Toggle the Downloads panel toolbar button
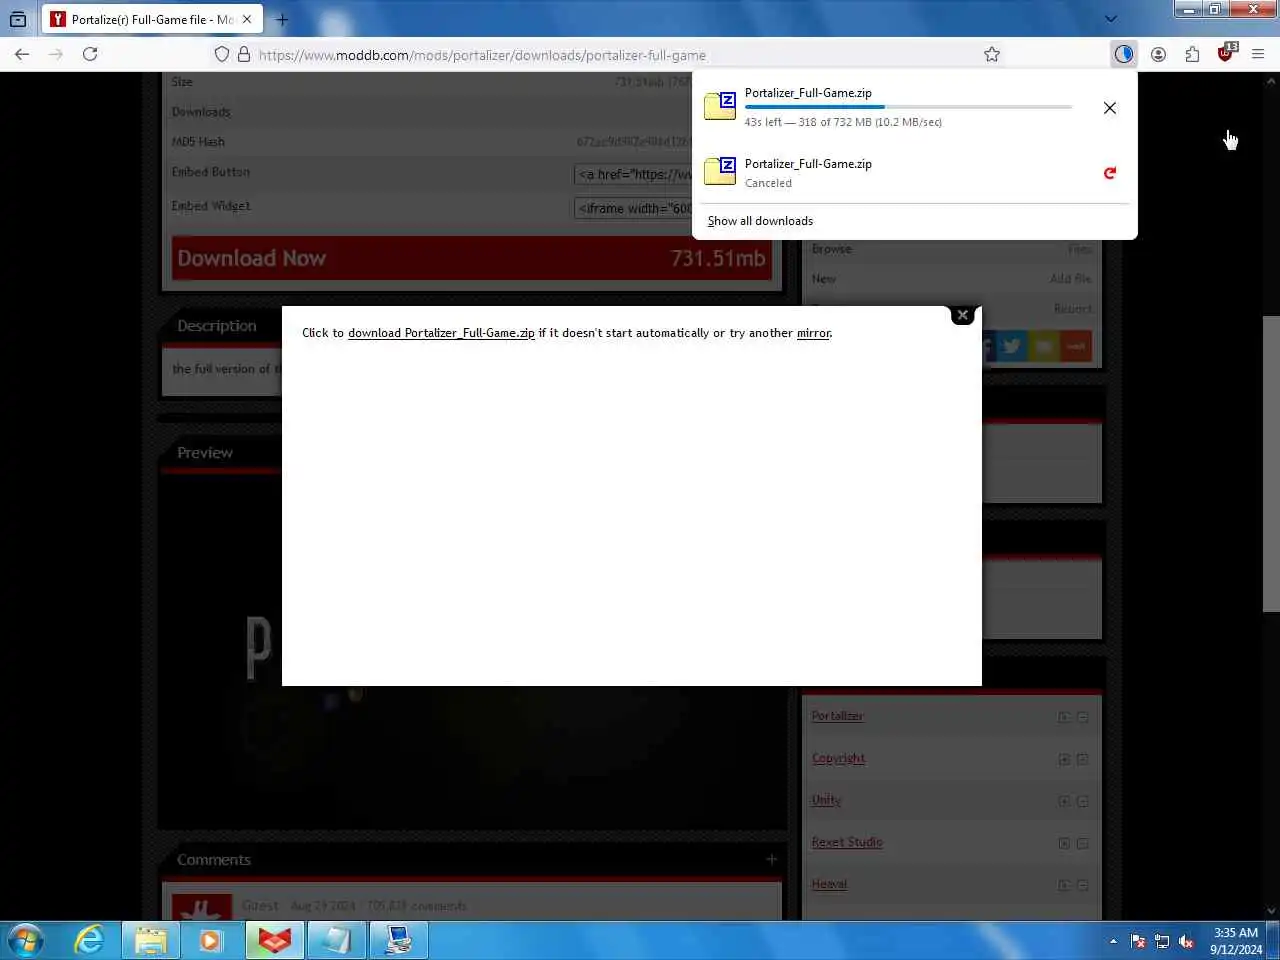Viewport: 1280px width, 960px height. (1124, 54)
